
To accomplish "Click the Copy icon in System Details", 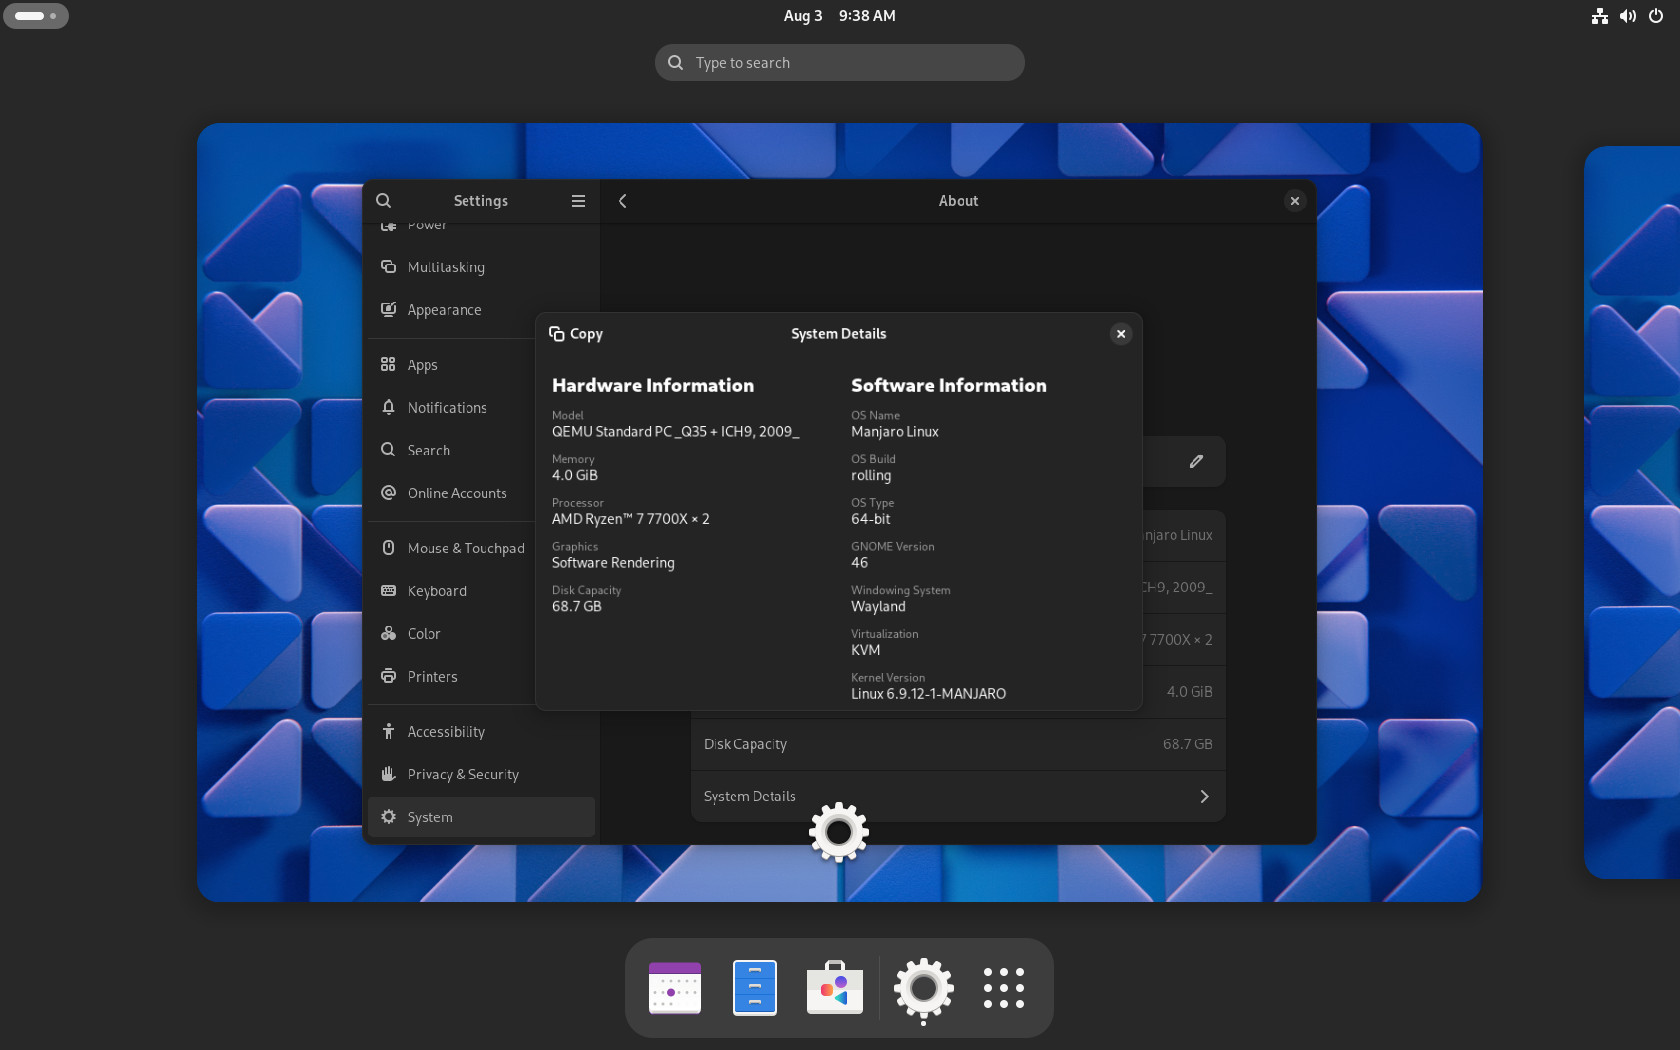I will (x=557, y=334).
